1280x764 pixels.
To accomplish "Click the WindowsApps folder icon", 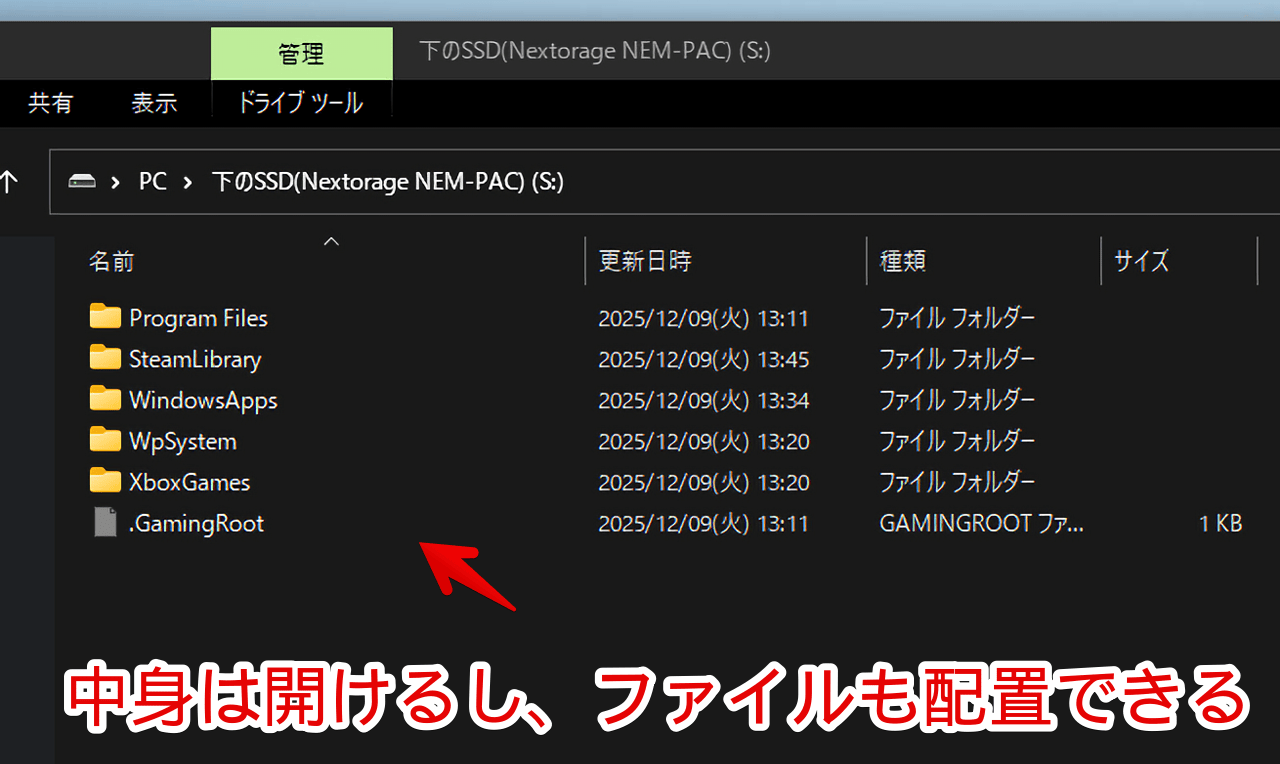I will click(104, 400).
